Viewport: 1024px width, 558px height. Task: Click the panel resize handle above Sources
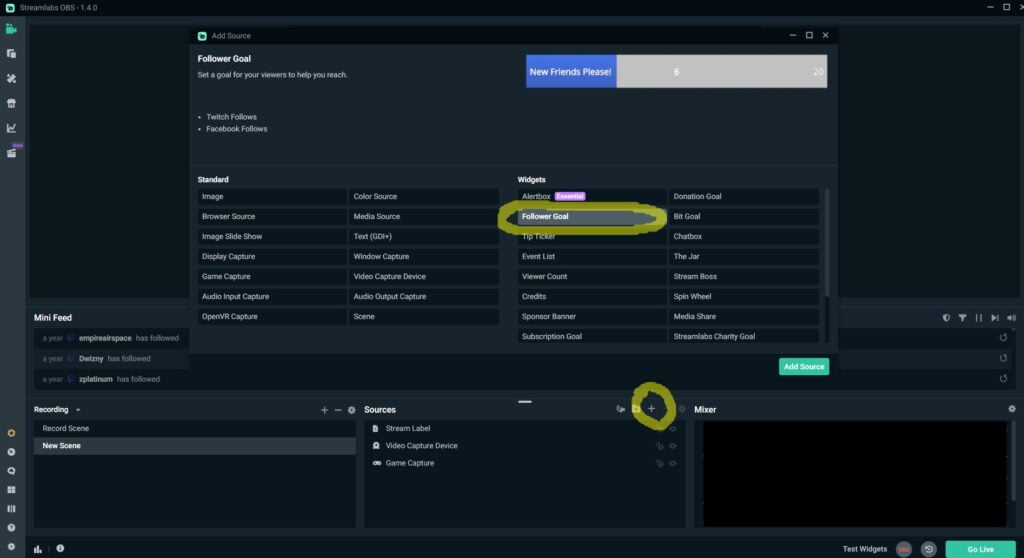coord(524,402)
